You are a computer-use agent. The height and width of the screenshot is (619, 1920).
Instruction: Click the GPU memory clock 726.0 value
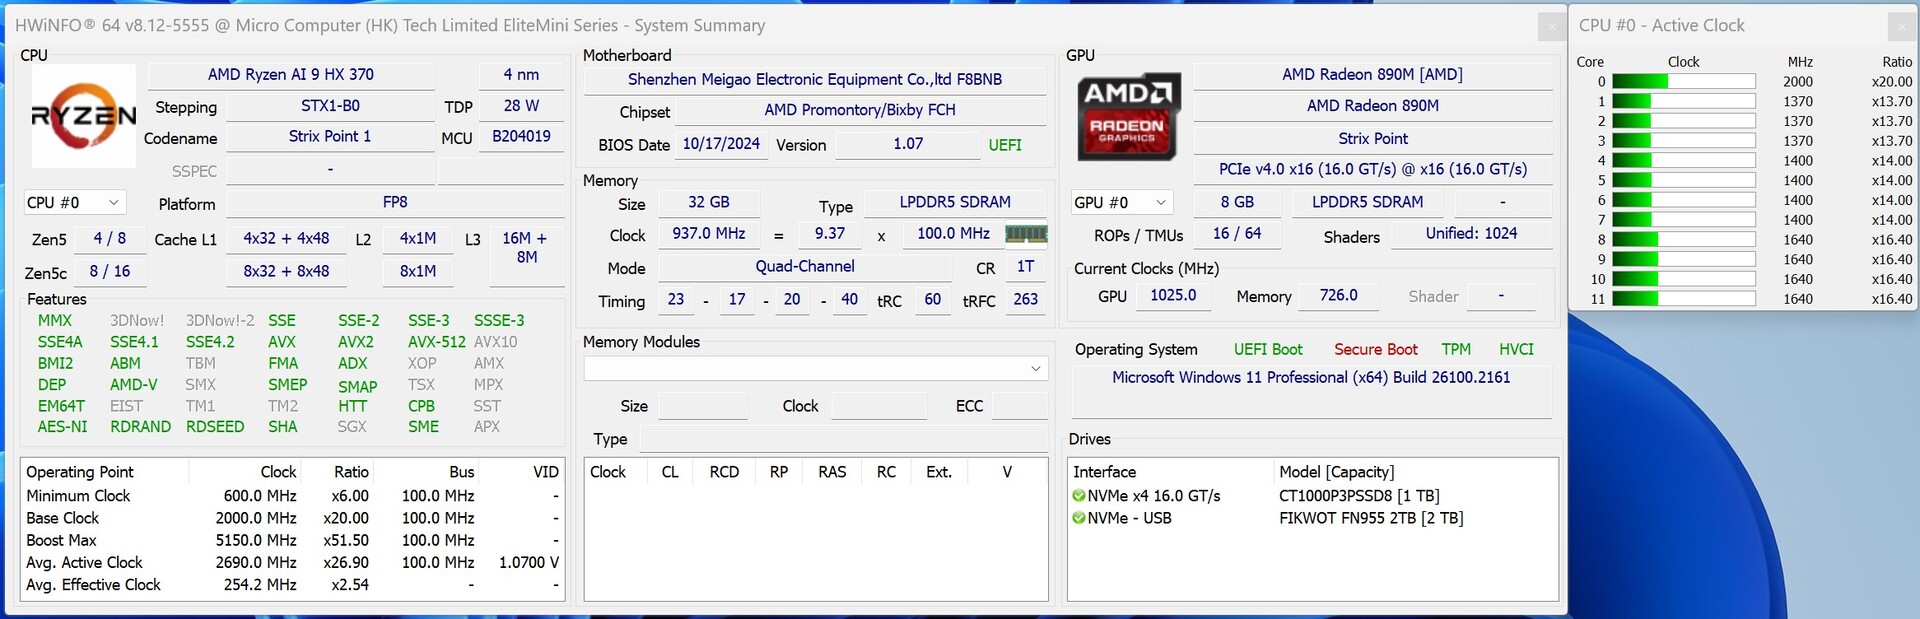tap(1338, 296)
